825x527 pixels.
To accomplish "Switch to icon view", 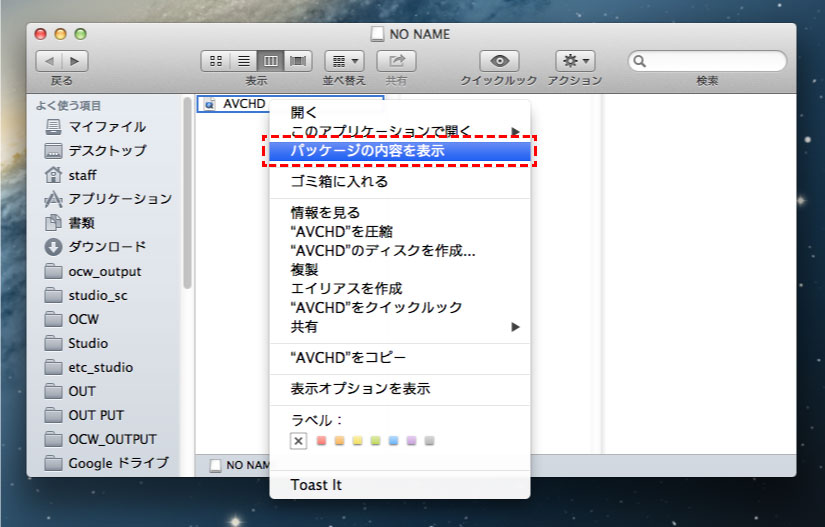I will click(x=216, y=61).
